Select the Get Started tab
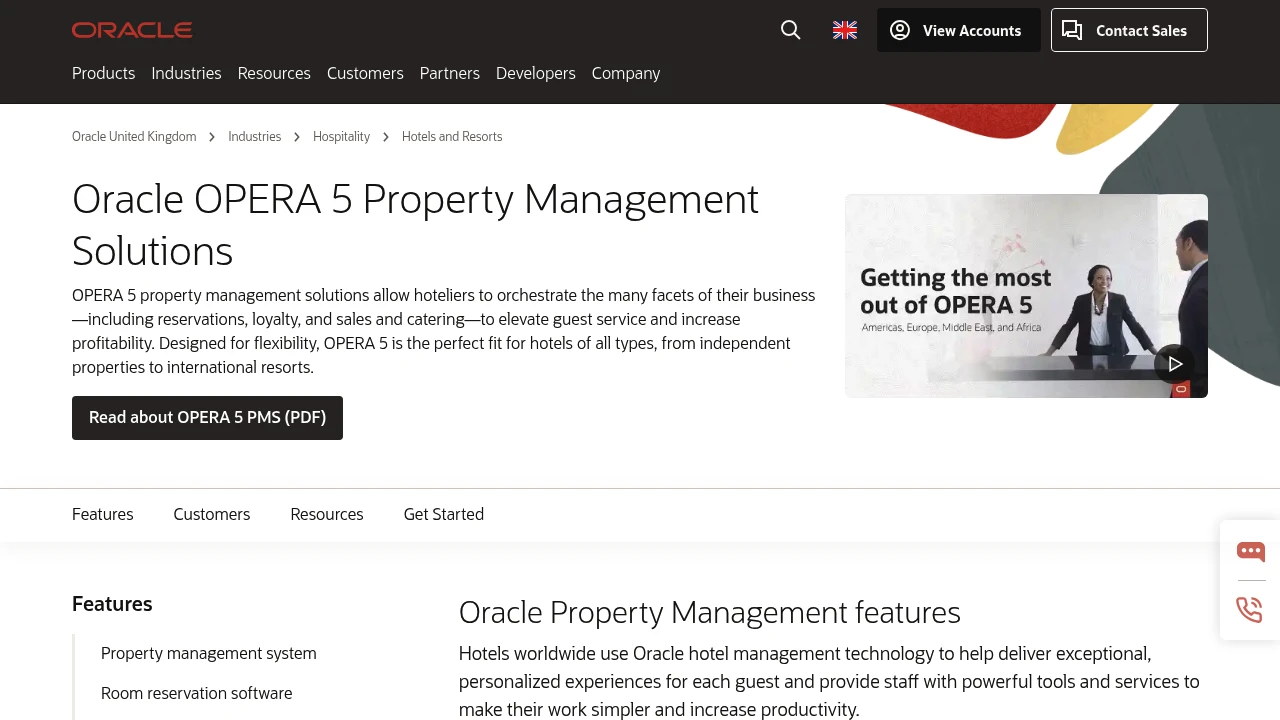This screenshot has width=1280, height=720. point(443,514)
